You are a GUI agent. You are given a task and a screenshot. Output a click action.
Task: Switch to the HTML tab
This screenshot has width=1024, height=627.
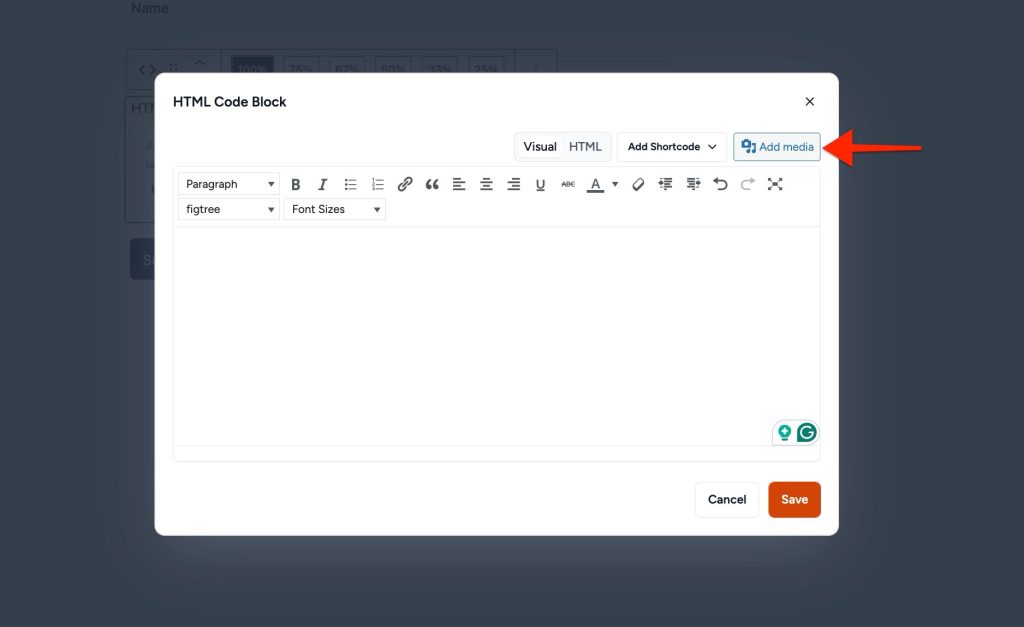coord(585,147)
